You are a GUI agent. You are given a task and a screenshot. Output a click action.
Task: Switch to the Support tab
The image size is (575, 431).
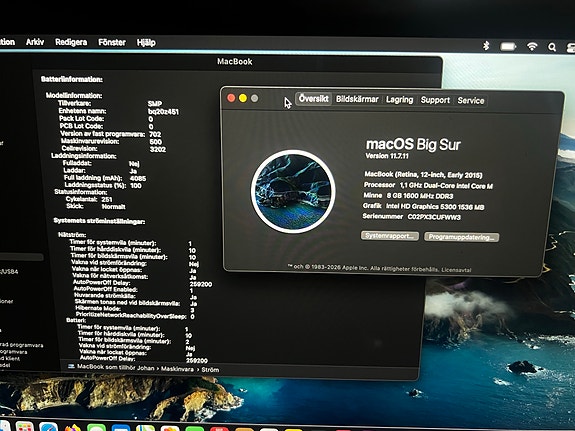click(x=435, y=100)
